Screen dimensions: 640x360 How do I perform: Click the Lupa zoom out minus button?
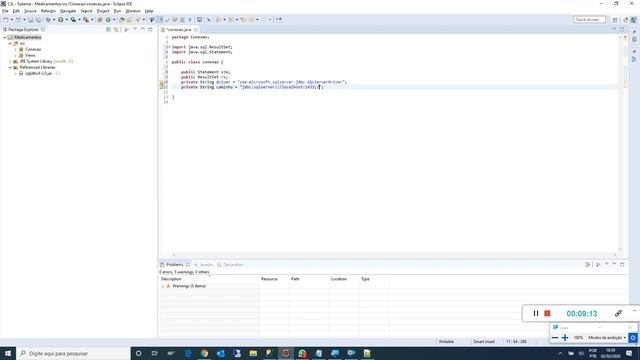point(555,338)
